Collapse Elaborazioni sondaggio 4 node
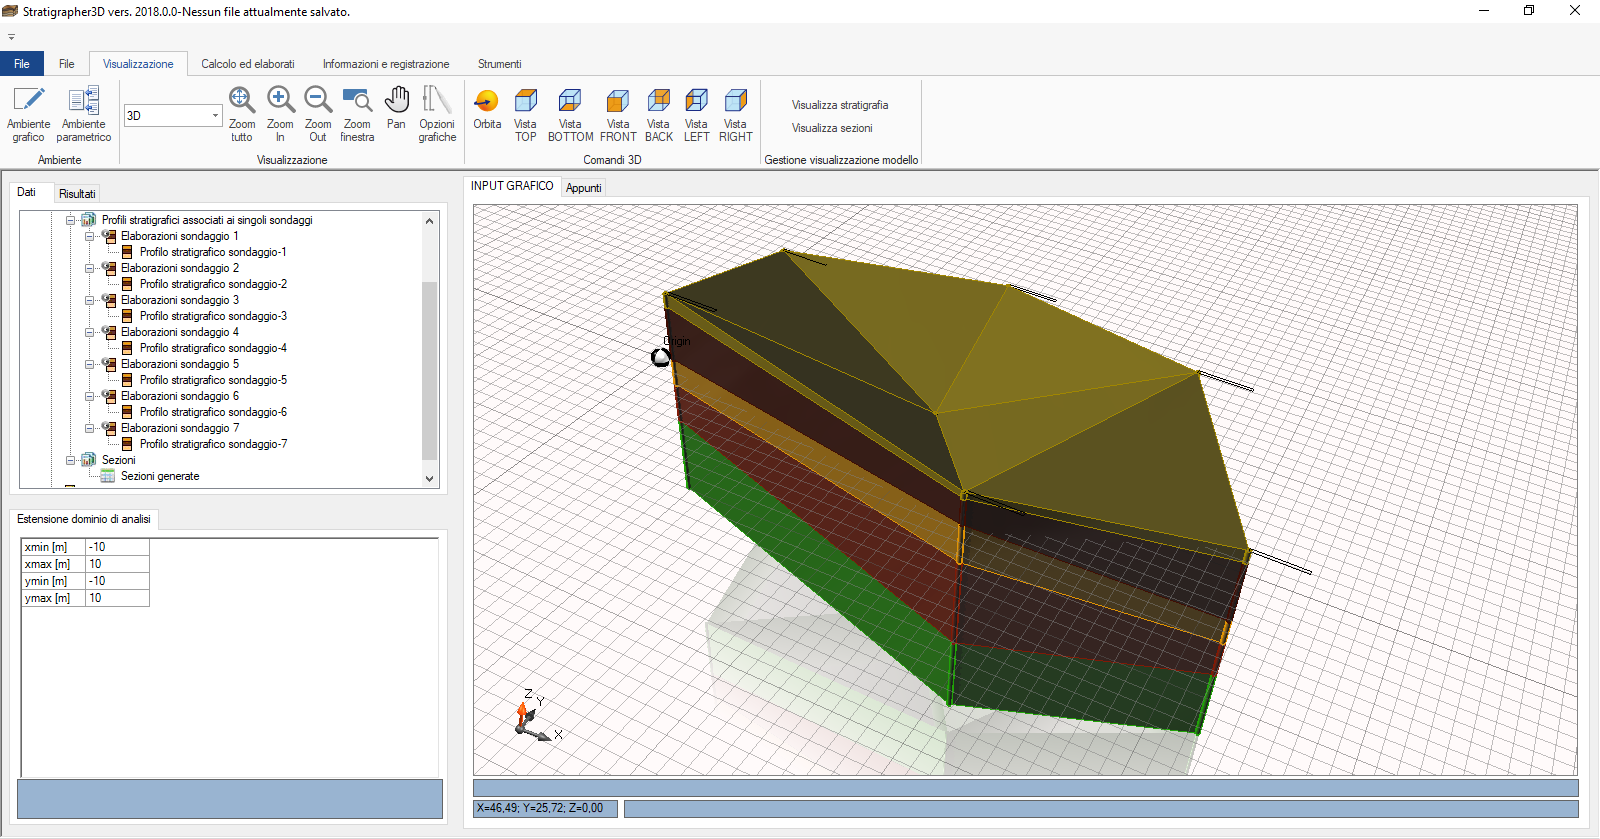Image resolution: width=1600 pixels, height=839 pixels. (x=90, y=332)
